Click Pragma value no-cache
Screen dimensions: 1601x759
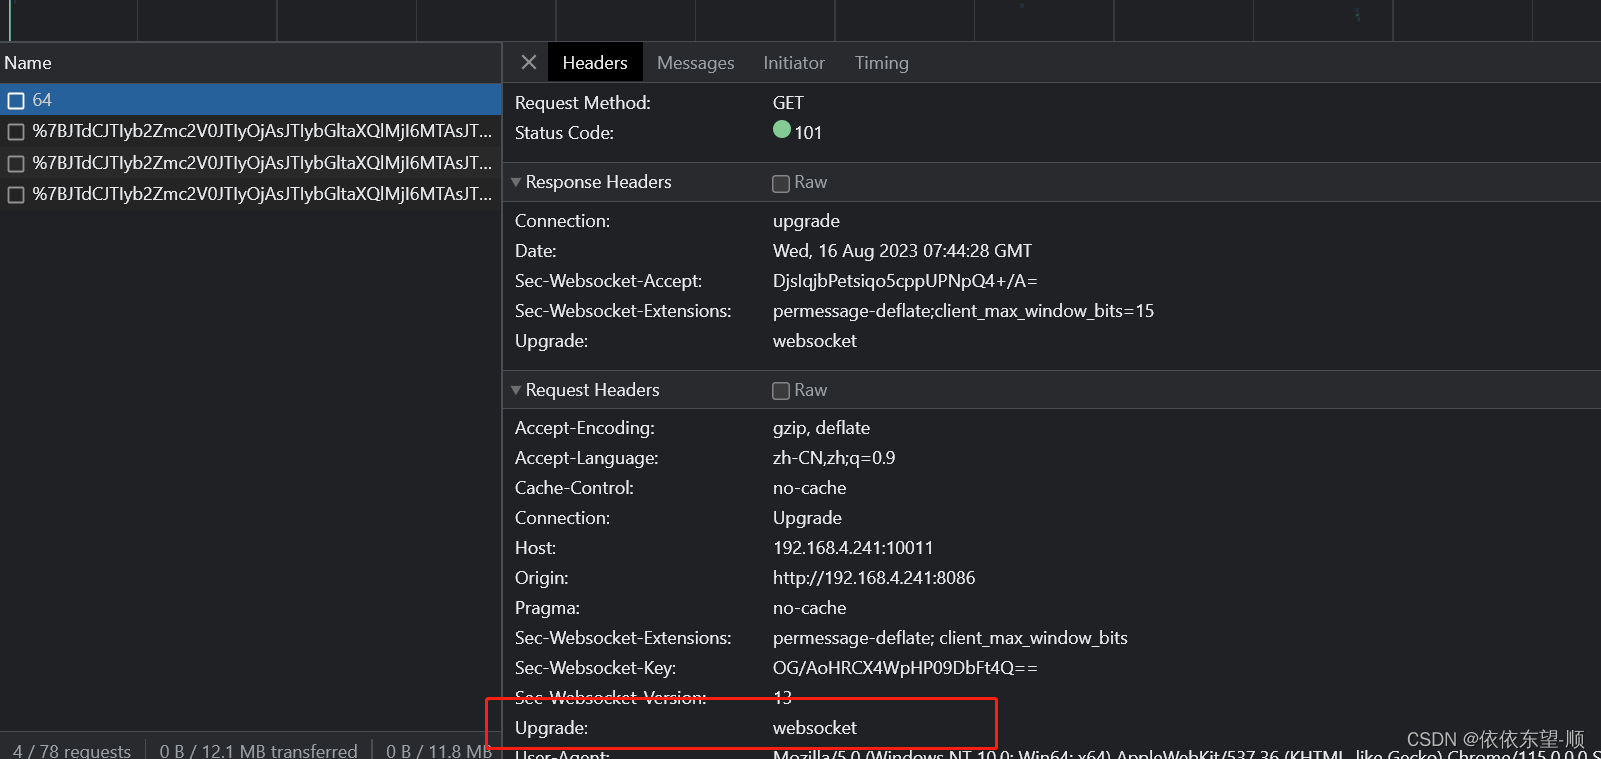click(x=809, y=608)
